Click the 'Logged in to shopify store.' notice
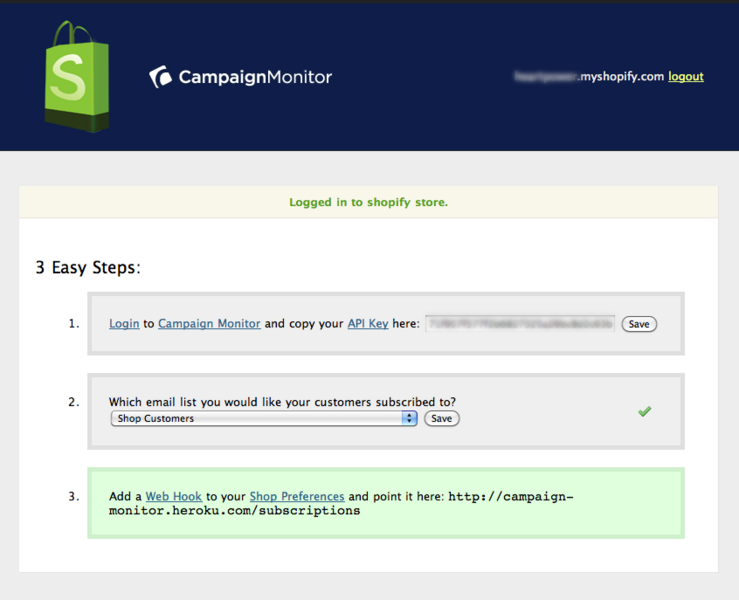 click(x=369, y=202)
